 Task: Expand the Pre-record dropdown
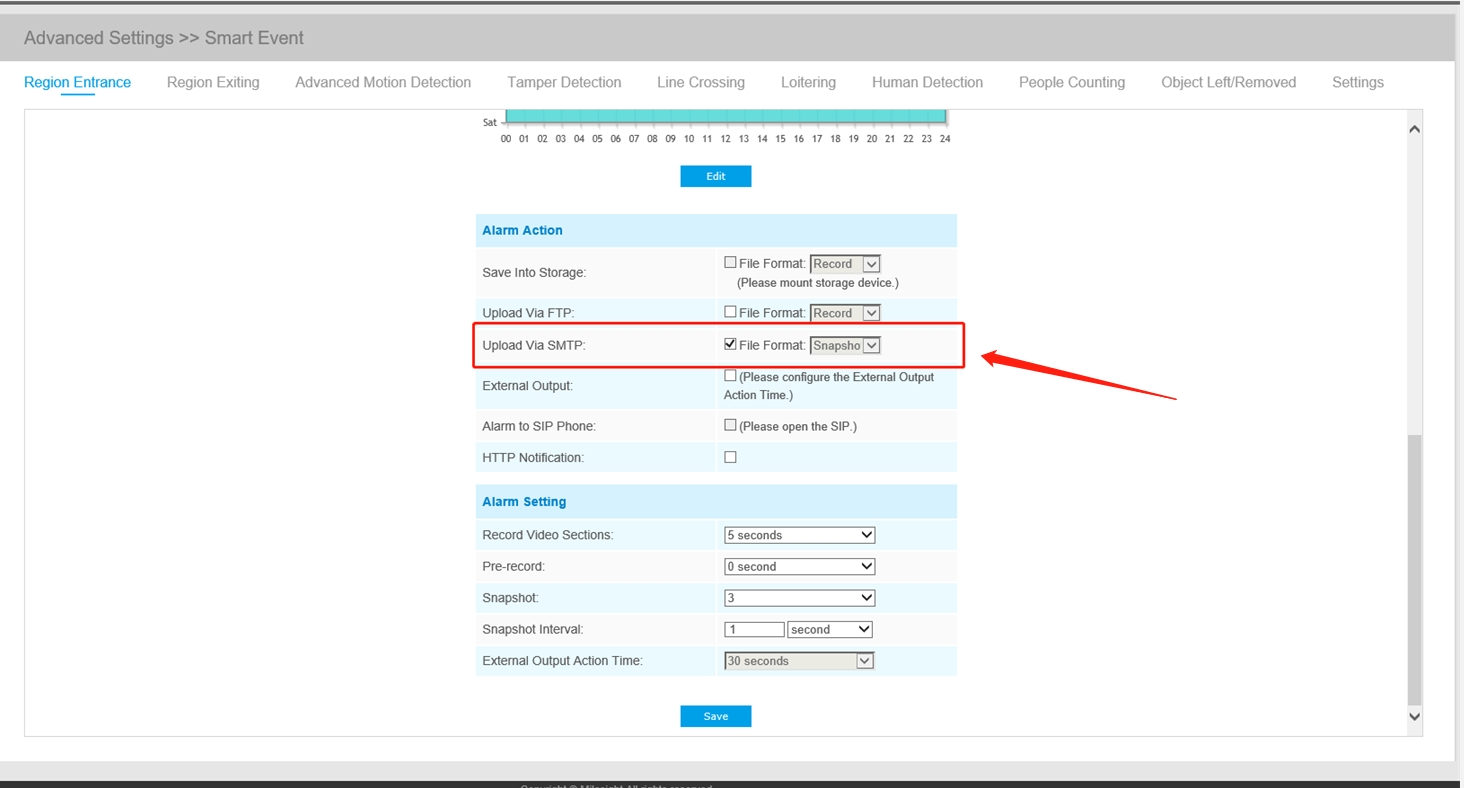(799, 566)
